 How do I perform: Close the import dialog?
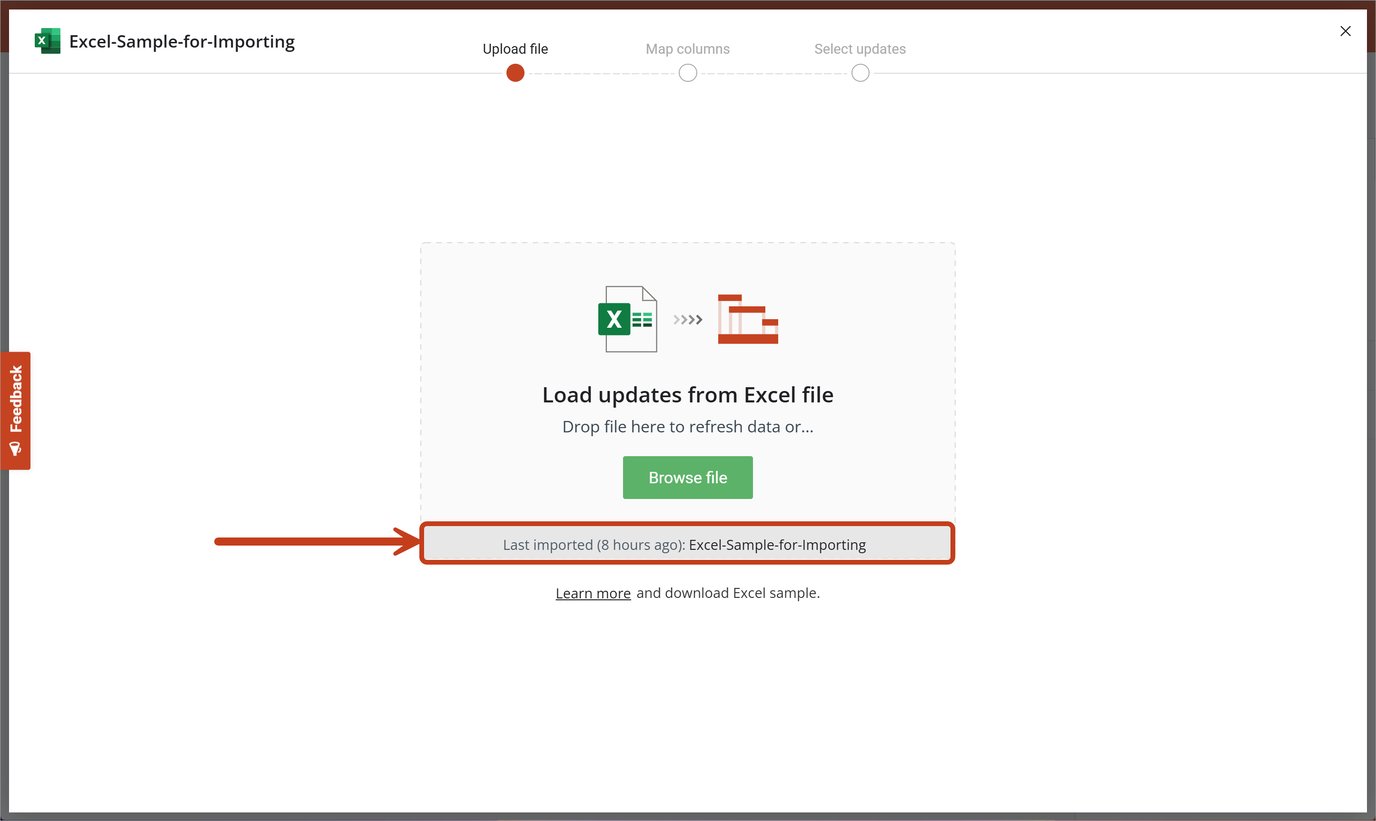click(1345, 30)
